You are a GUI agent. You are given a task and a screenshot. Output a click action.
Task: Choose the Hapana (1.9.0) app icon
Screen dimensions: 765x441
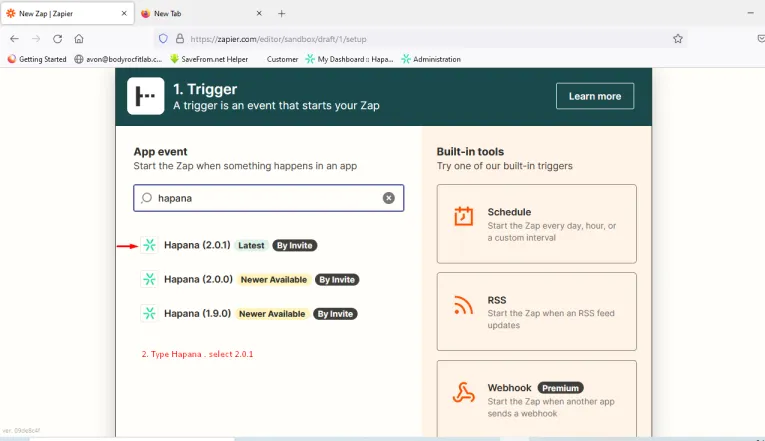click(149, 314)
